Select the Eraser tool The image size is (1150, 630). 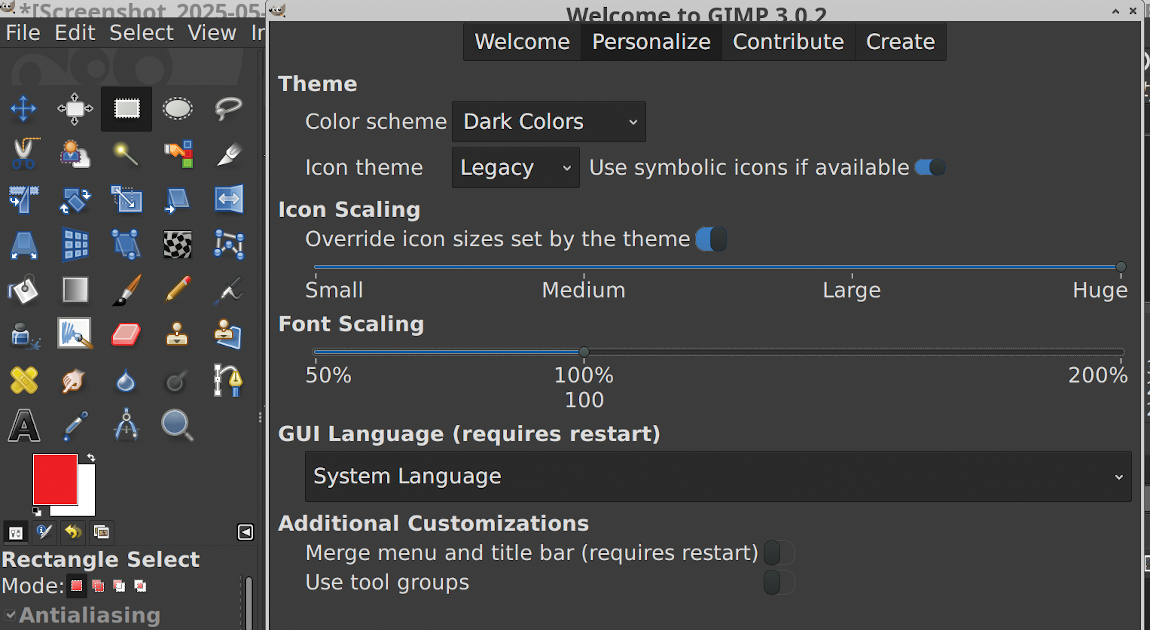126,335
